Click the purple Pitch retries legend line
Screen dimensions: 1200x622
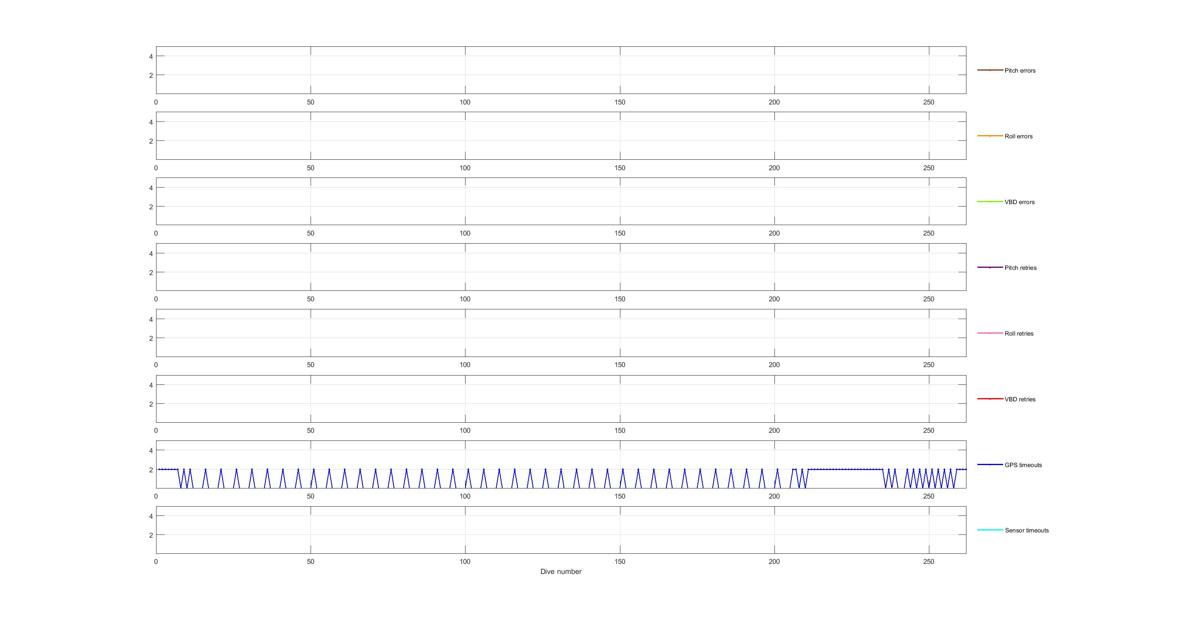click(990, 267)
